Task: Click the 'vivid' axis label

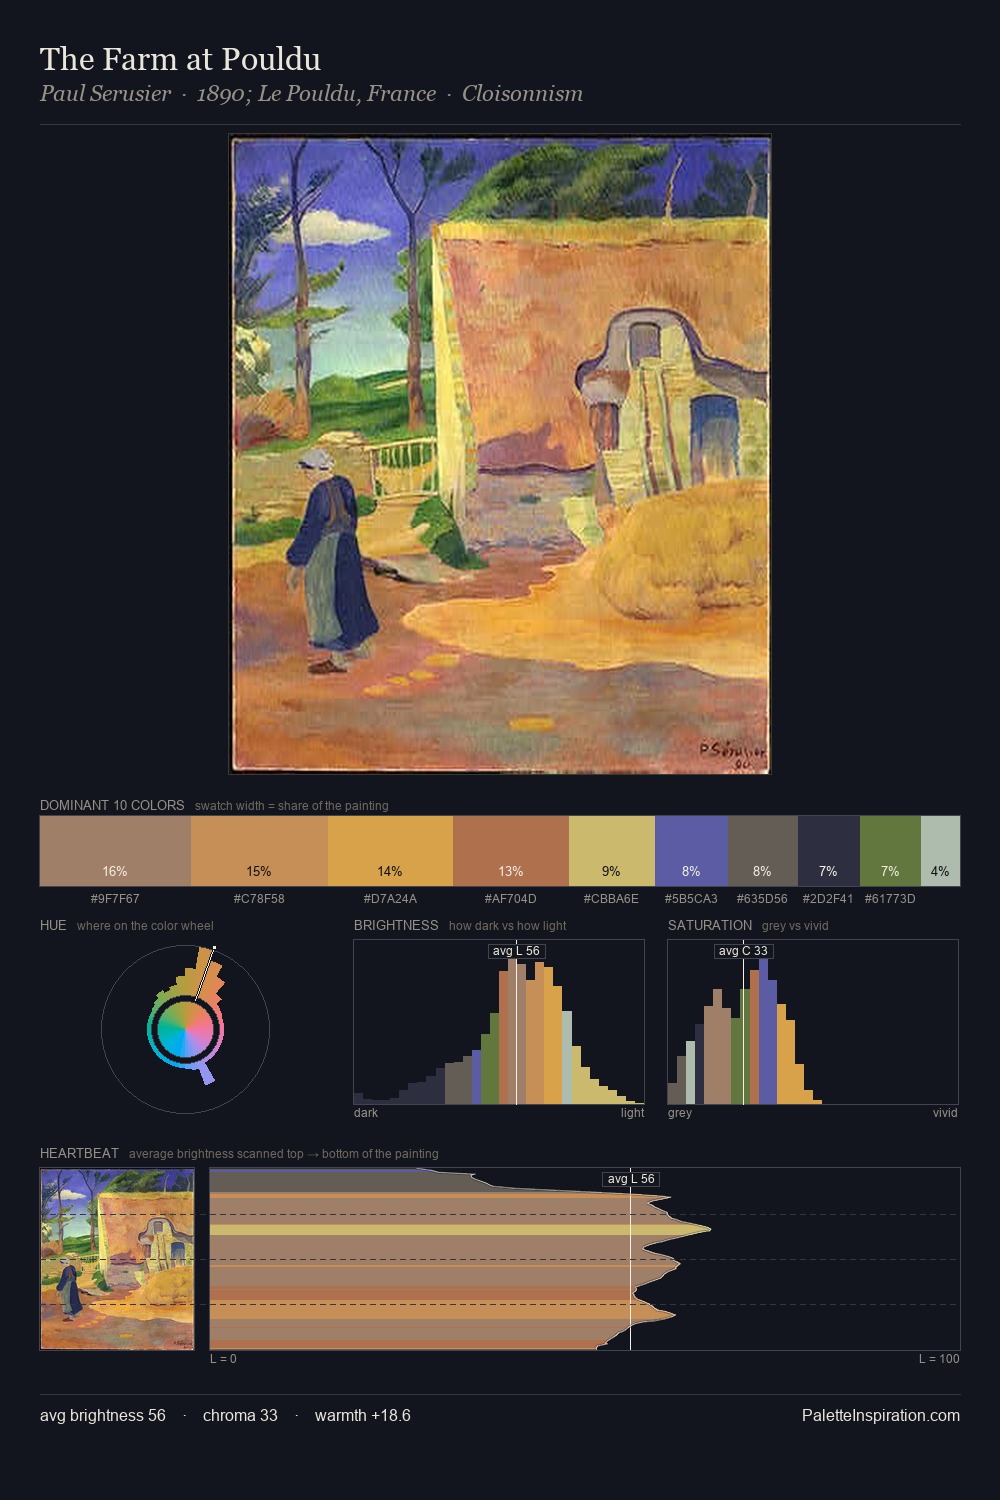Action: (x=945, y=1113)
